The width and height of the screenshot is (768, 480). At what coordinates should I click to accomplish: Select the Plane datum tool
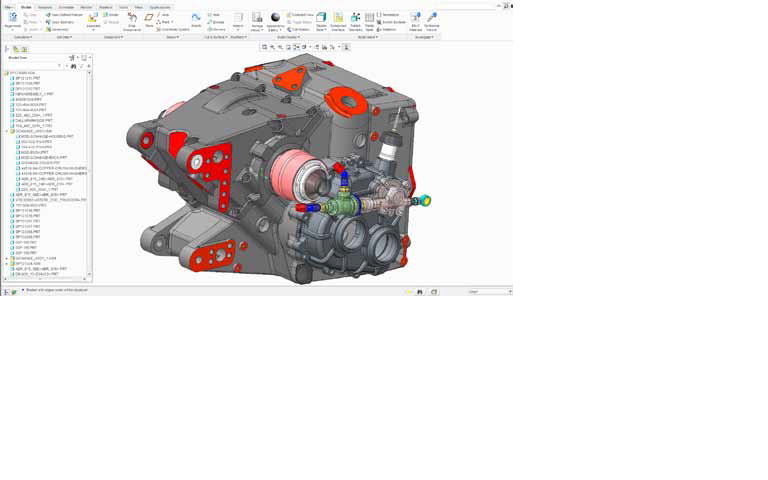149,19
